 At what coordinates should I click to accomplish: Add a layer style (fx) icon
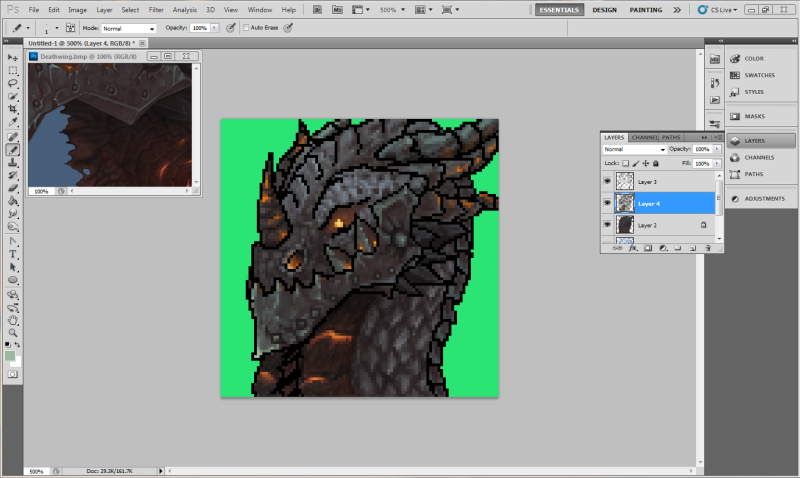point(633,248)
